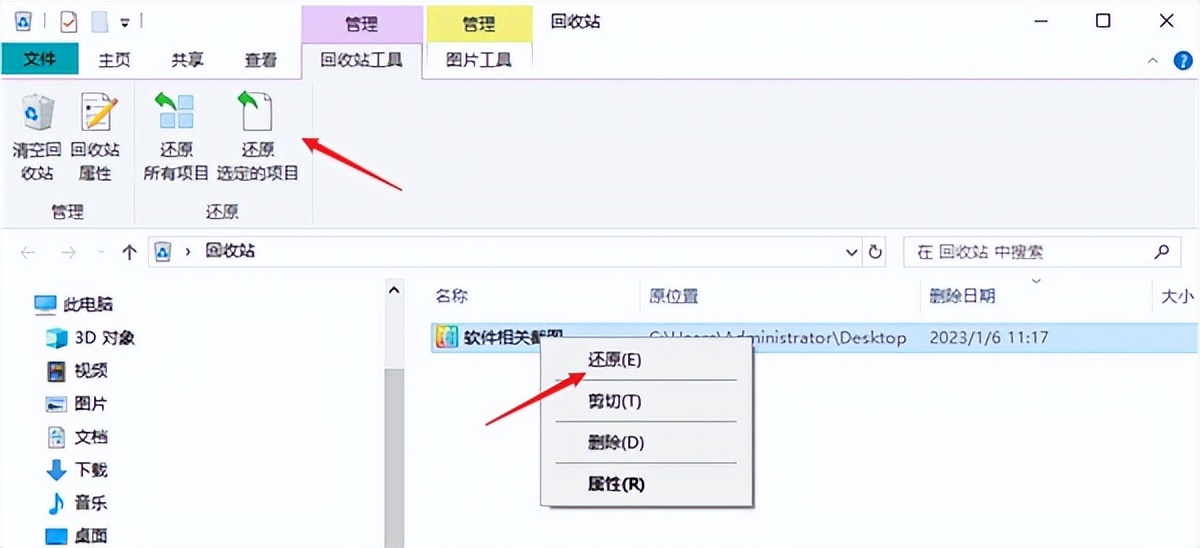Open the blue help question icon
Screen dimensions: 1200x548
1181,61
